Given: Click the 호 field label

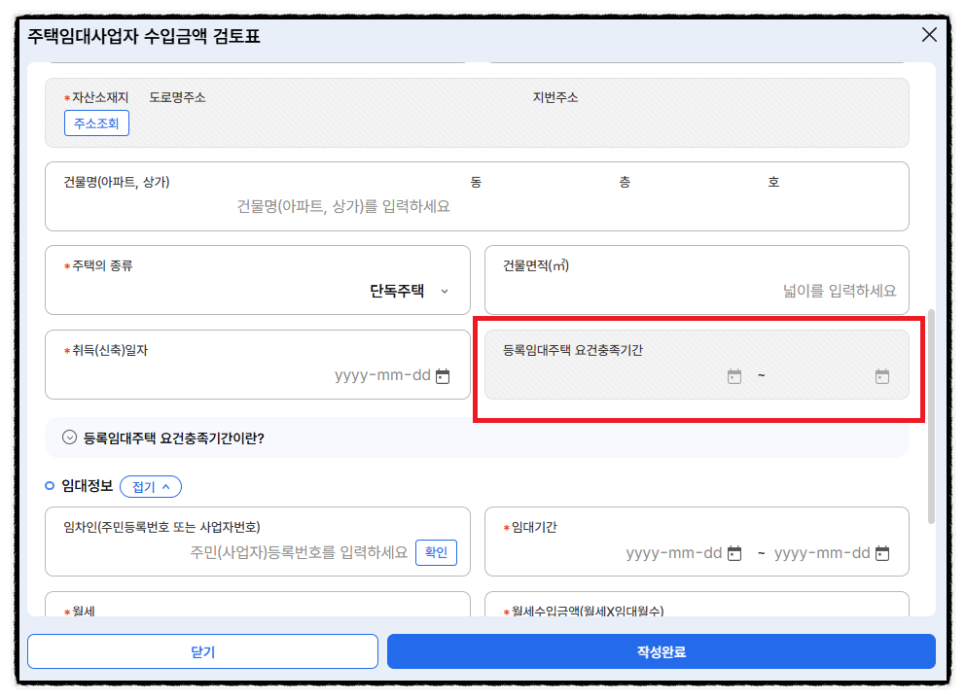Looking at the screenshot, I should (774, 182).
